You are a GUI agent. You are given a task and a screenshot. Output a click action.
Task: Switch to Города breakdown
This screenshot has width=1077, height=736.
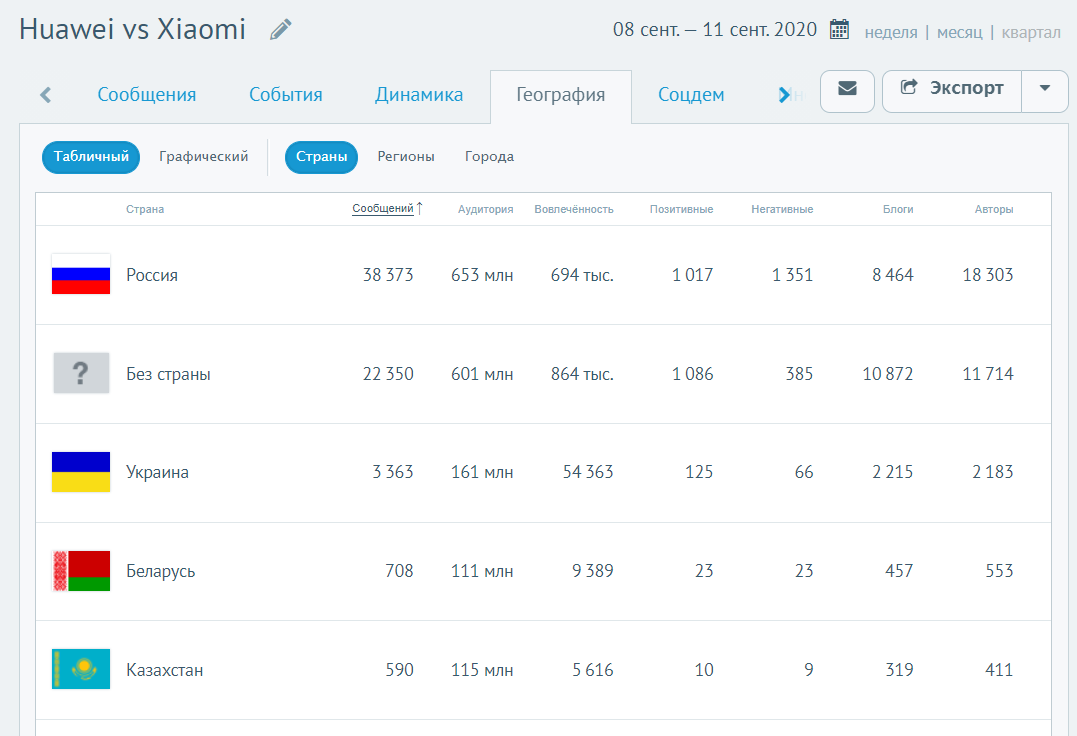click(489, 157)
